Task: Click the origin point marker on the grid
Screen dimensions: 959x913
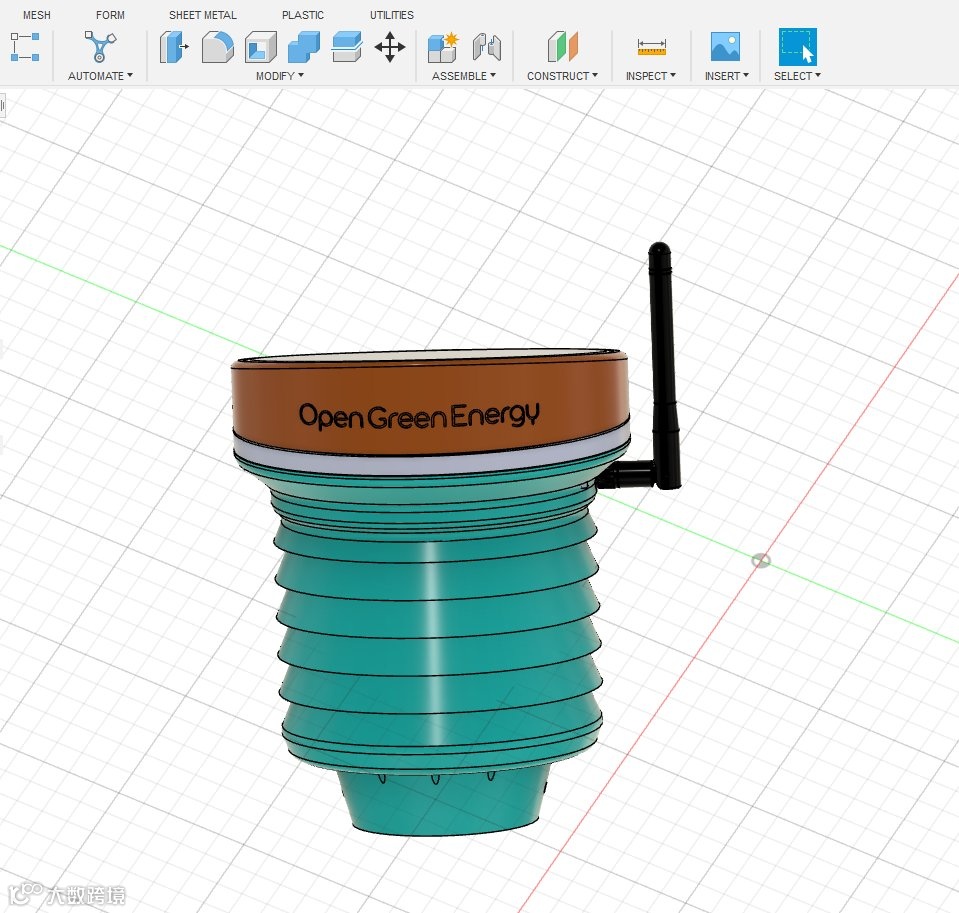Action: 761,560
